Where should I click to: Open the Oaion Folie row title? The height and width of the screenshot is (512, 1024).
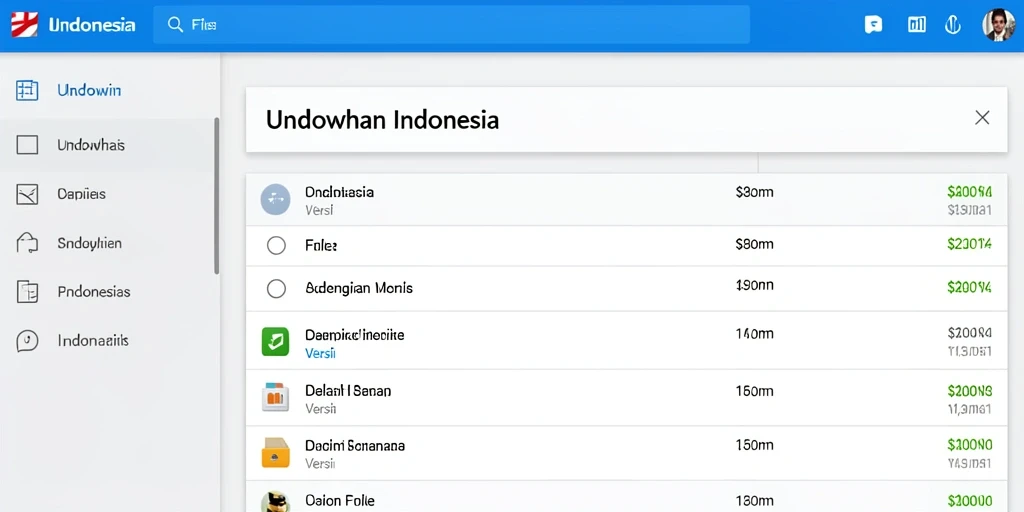[340, 500]
